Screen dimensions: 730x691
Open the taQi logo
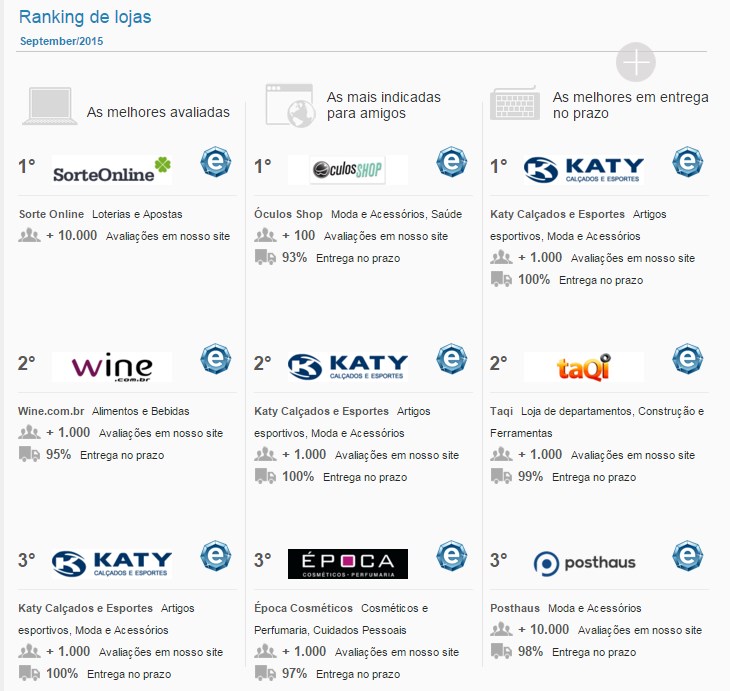(584, 367)
